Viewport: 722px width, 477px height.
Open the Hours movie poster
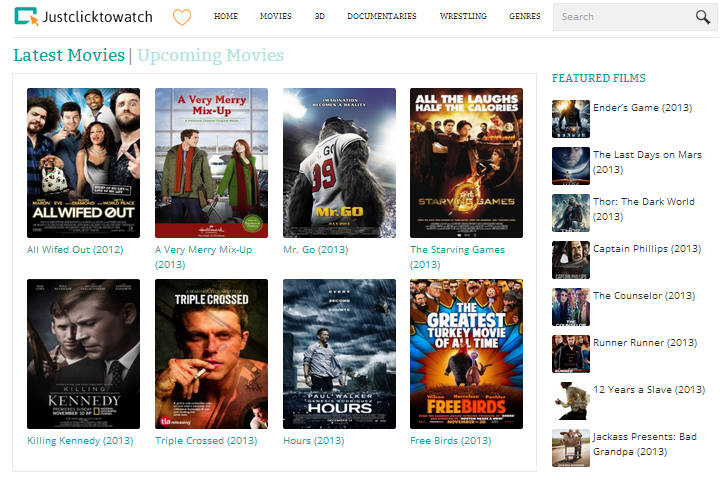click(339, 354)
